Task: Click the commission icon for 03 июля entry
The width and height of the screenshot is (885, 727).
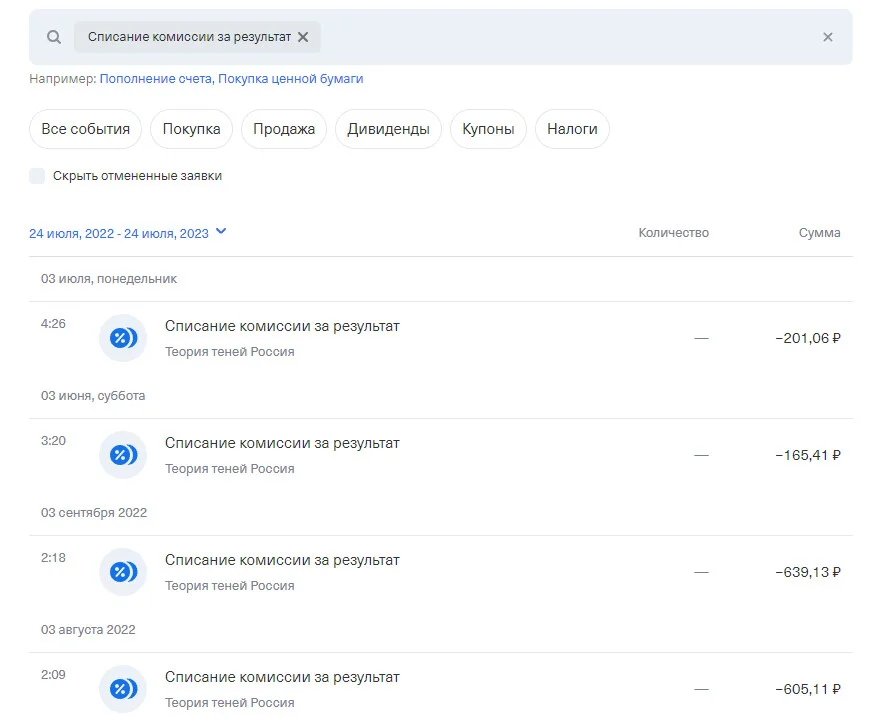Action: (123, 338)
